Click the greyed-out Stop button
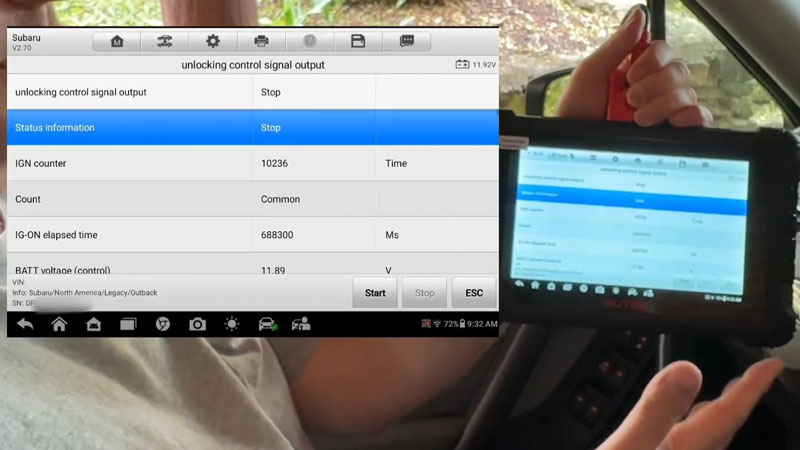Viewport: 800px width, 450px height. [x=425, y=293]
